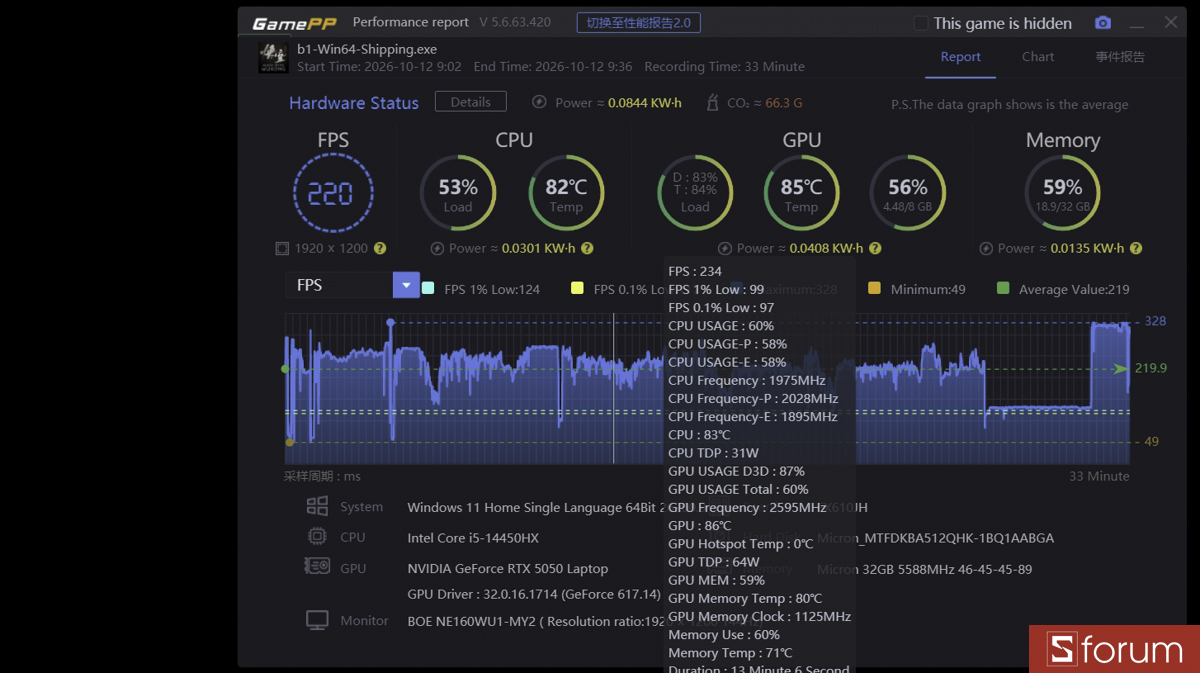The image size is (1200, 673).
Task: Click the Start Time: 2026-10-12 9:02 text
Action: click(x=379, y=66)
